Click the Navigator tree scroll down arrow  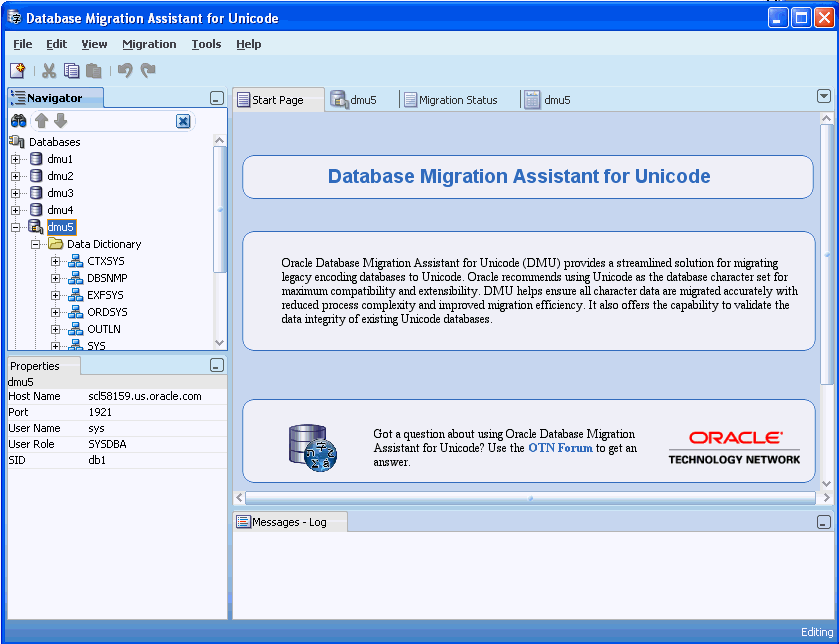(x=219, y=343)
